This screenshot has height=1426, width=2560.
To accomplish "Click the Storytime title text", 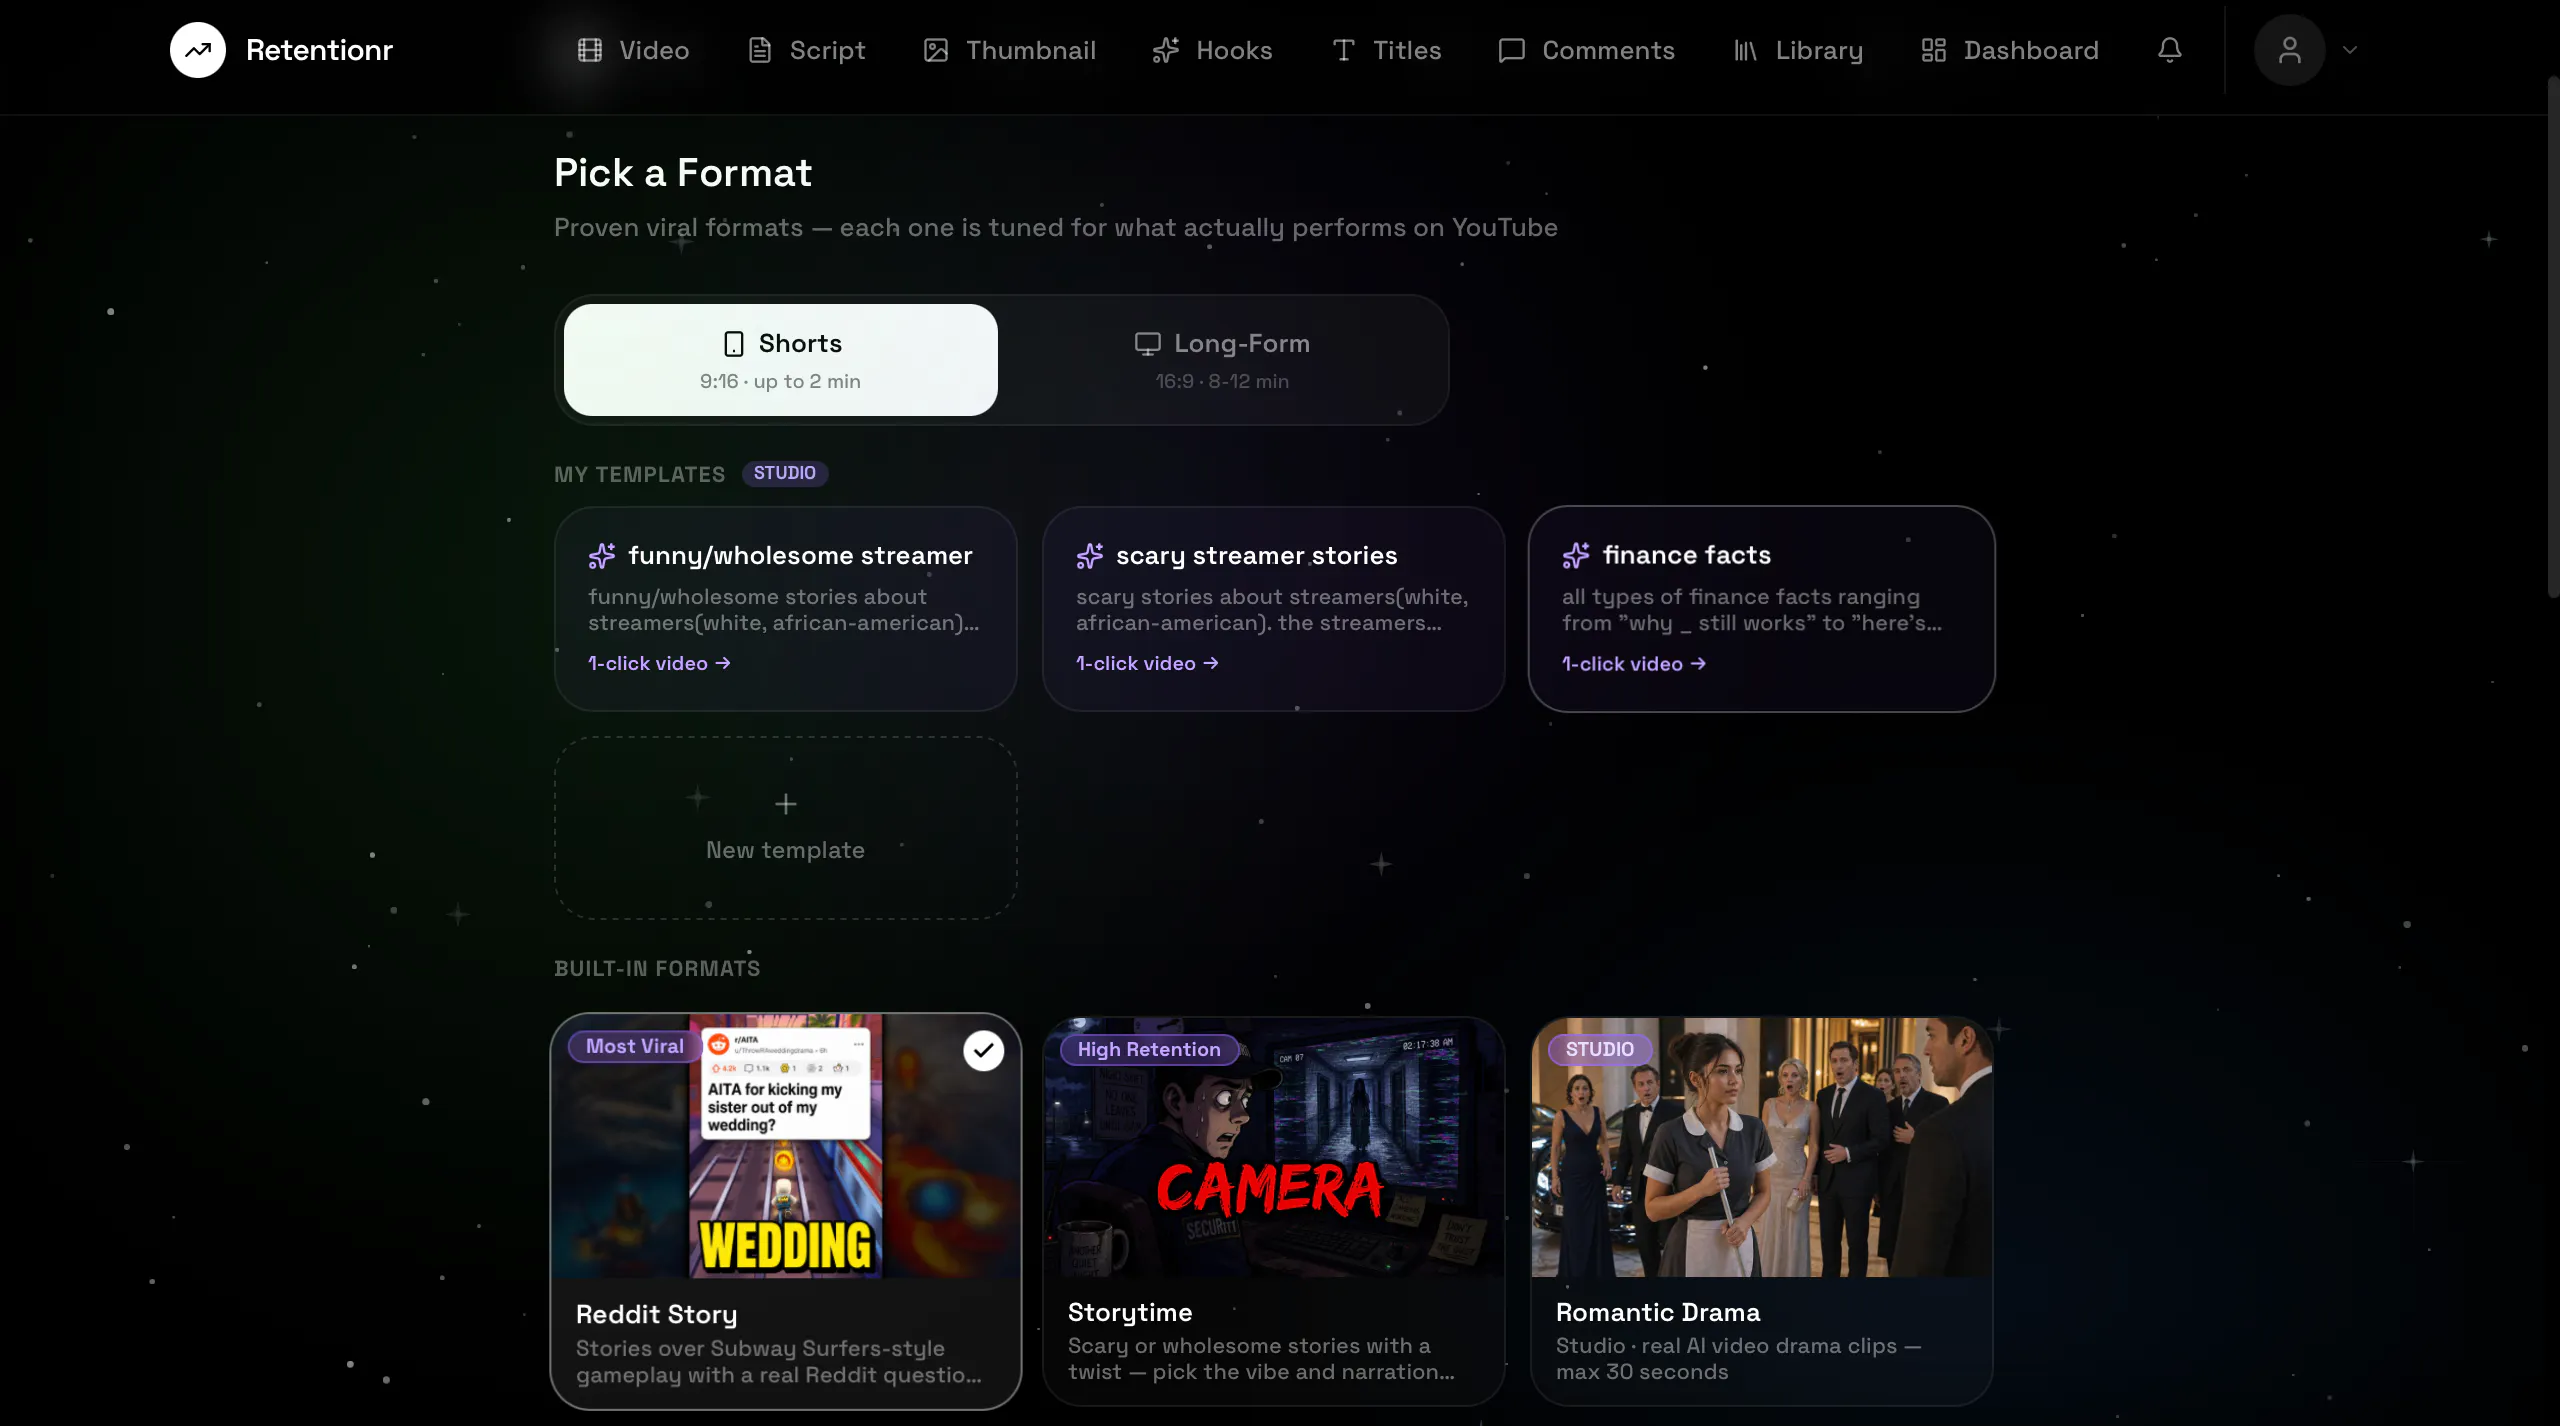I will (x=1130, y=1313).
